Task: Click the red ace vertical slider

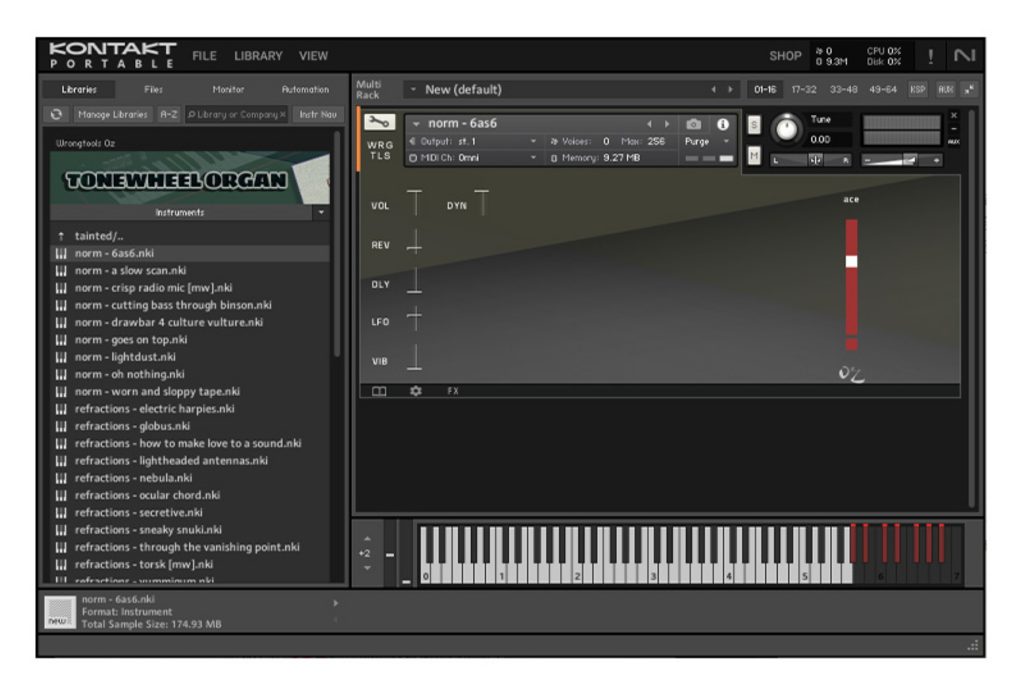Action: [851, 284]
